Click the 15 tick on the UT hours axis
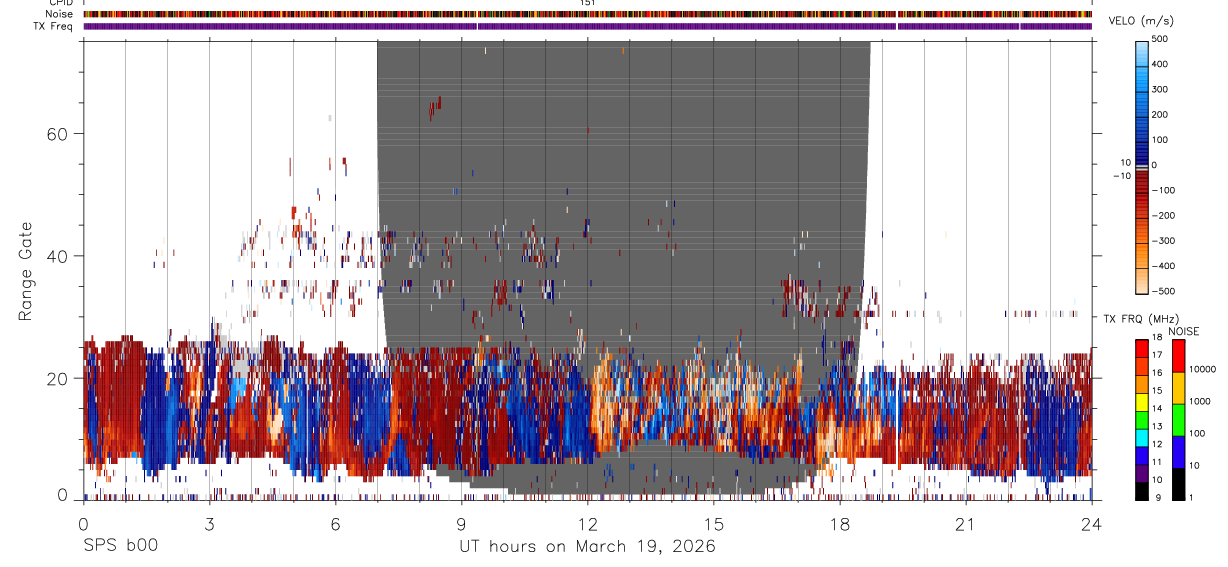Screen dimensions: 1228x567 [714, 523]
